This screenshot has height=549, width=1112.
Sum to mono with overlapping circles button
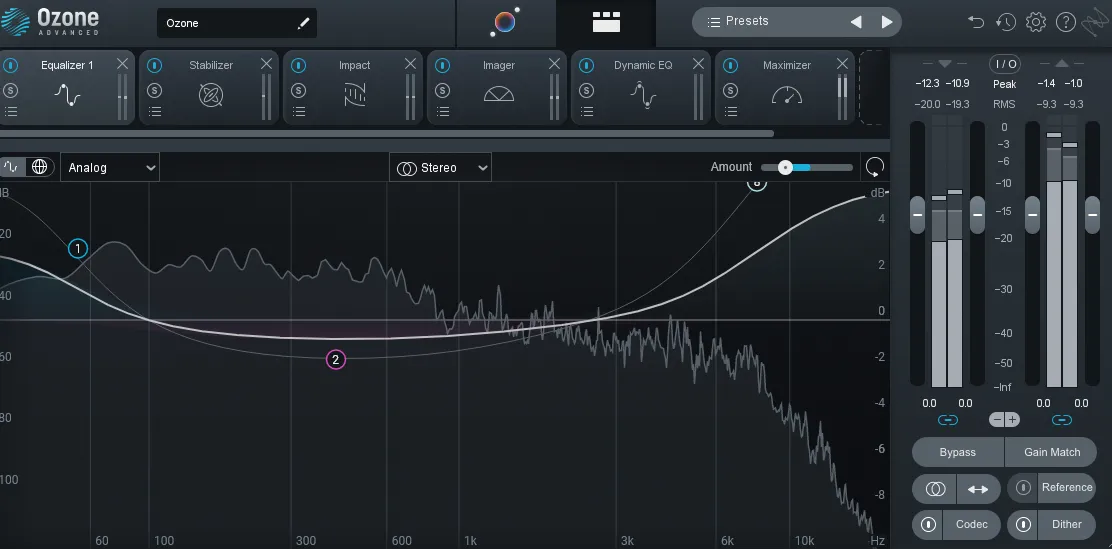click(x=935, y=489)
